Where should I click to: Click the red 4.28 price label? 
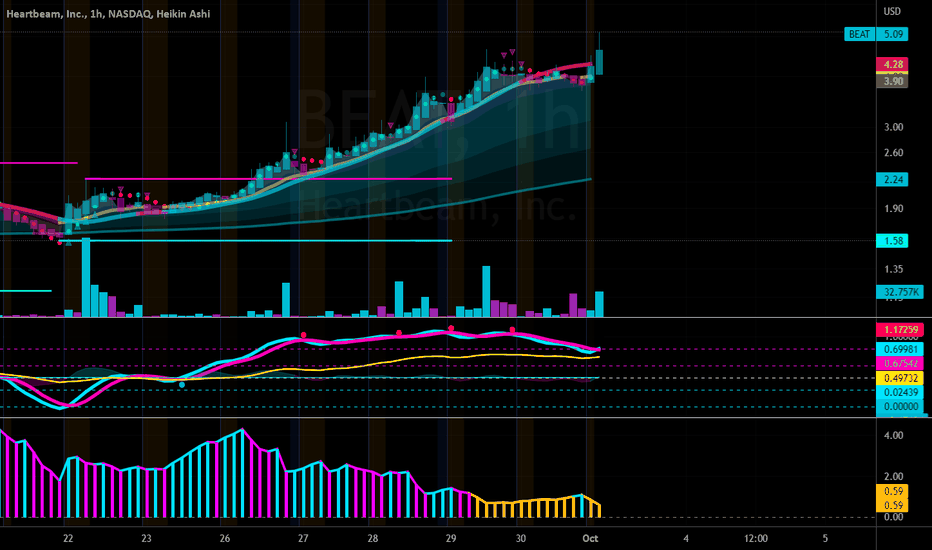click(892, 64)
